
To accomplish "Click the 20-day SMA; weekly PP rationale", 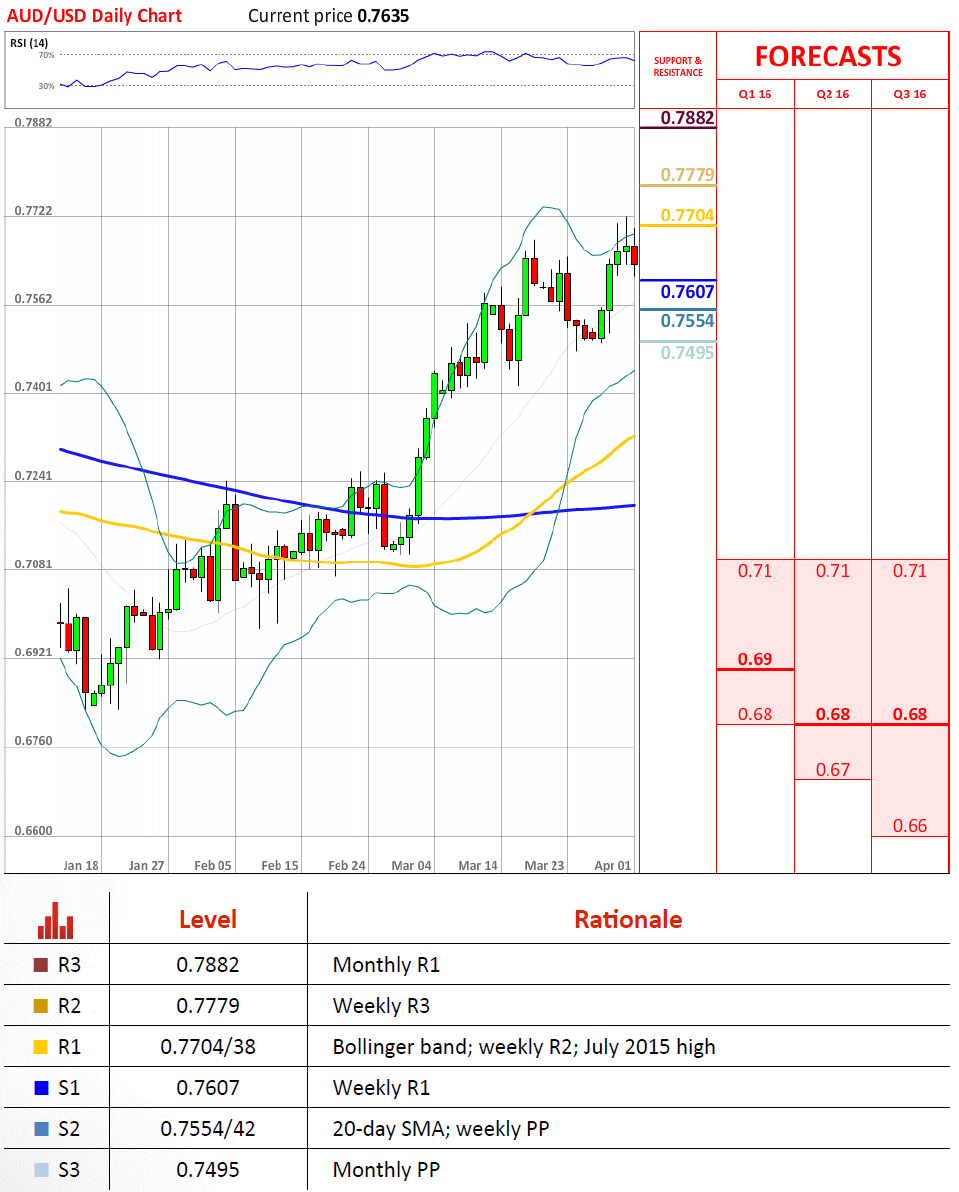I will [x=441, y=1130].
